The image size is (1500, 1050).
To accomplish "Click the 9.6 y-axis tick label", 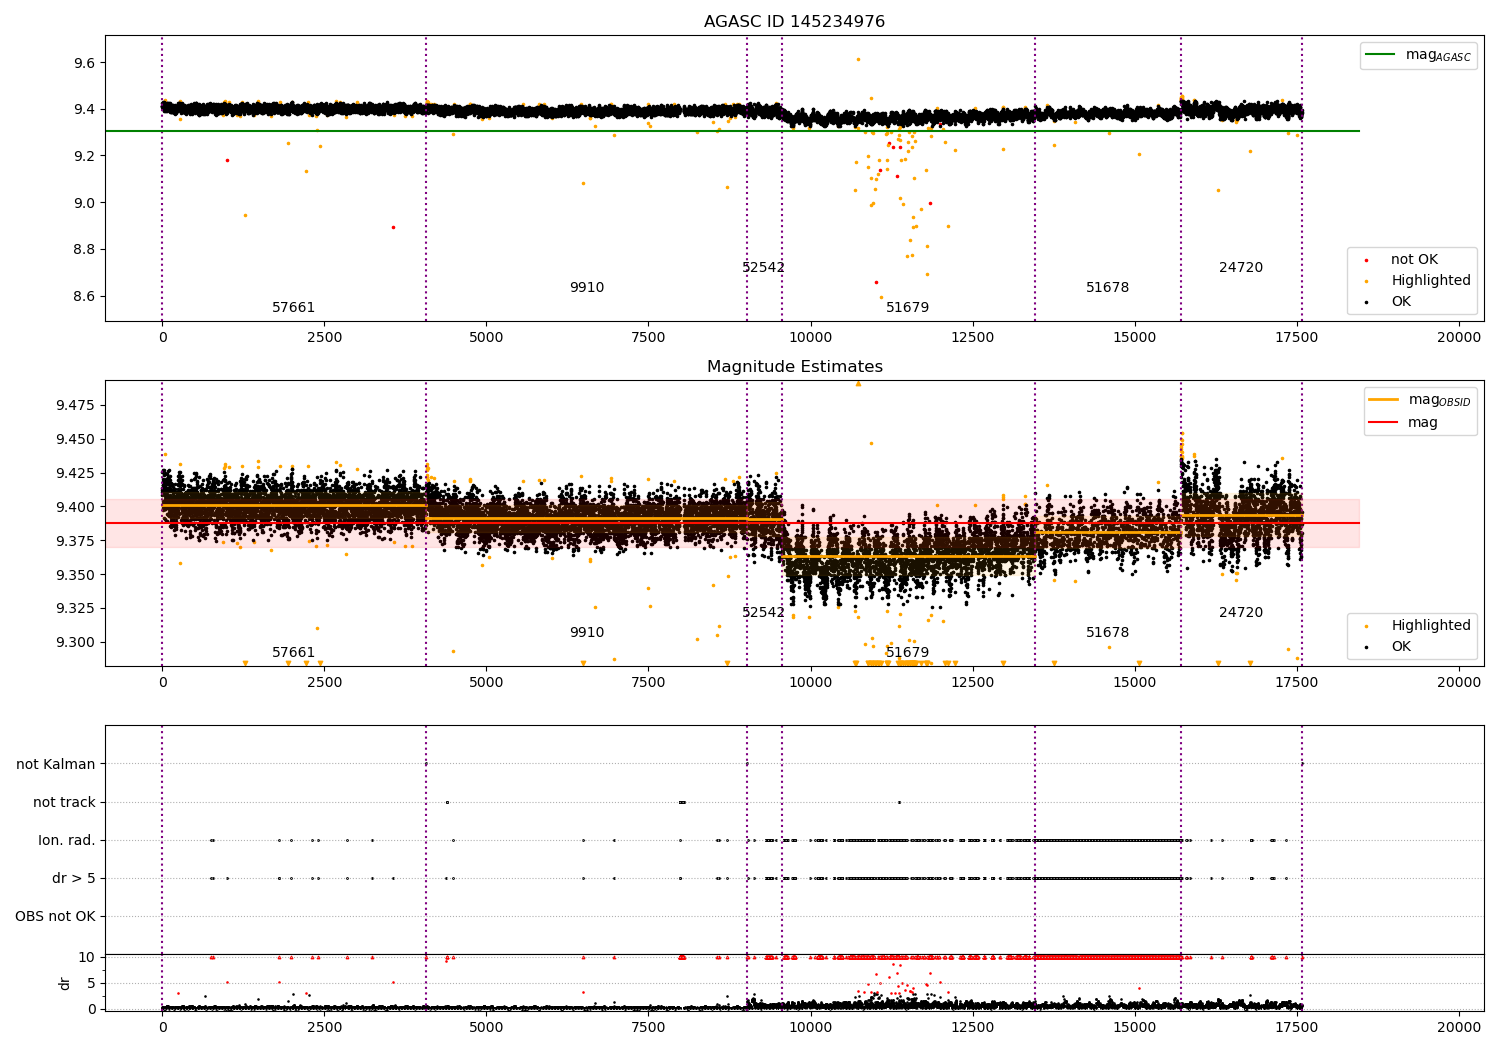I will (x=84, y=63).
